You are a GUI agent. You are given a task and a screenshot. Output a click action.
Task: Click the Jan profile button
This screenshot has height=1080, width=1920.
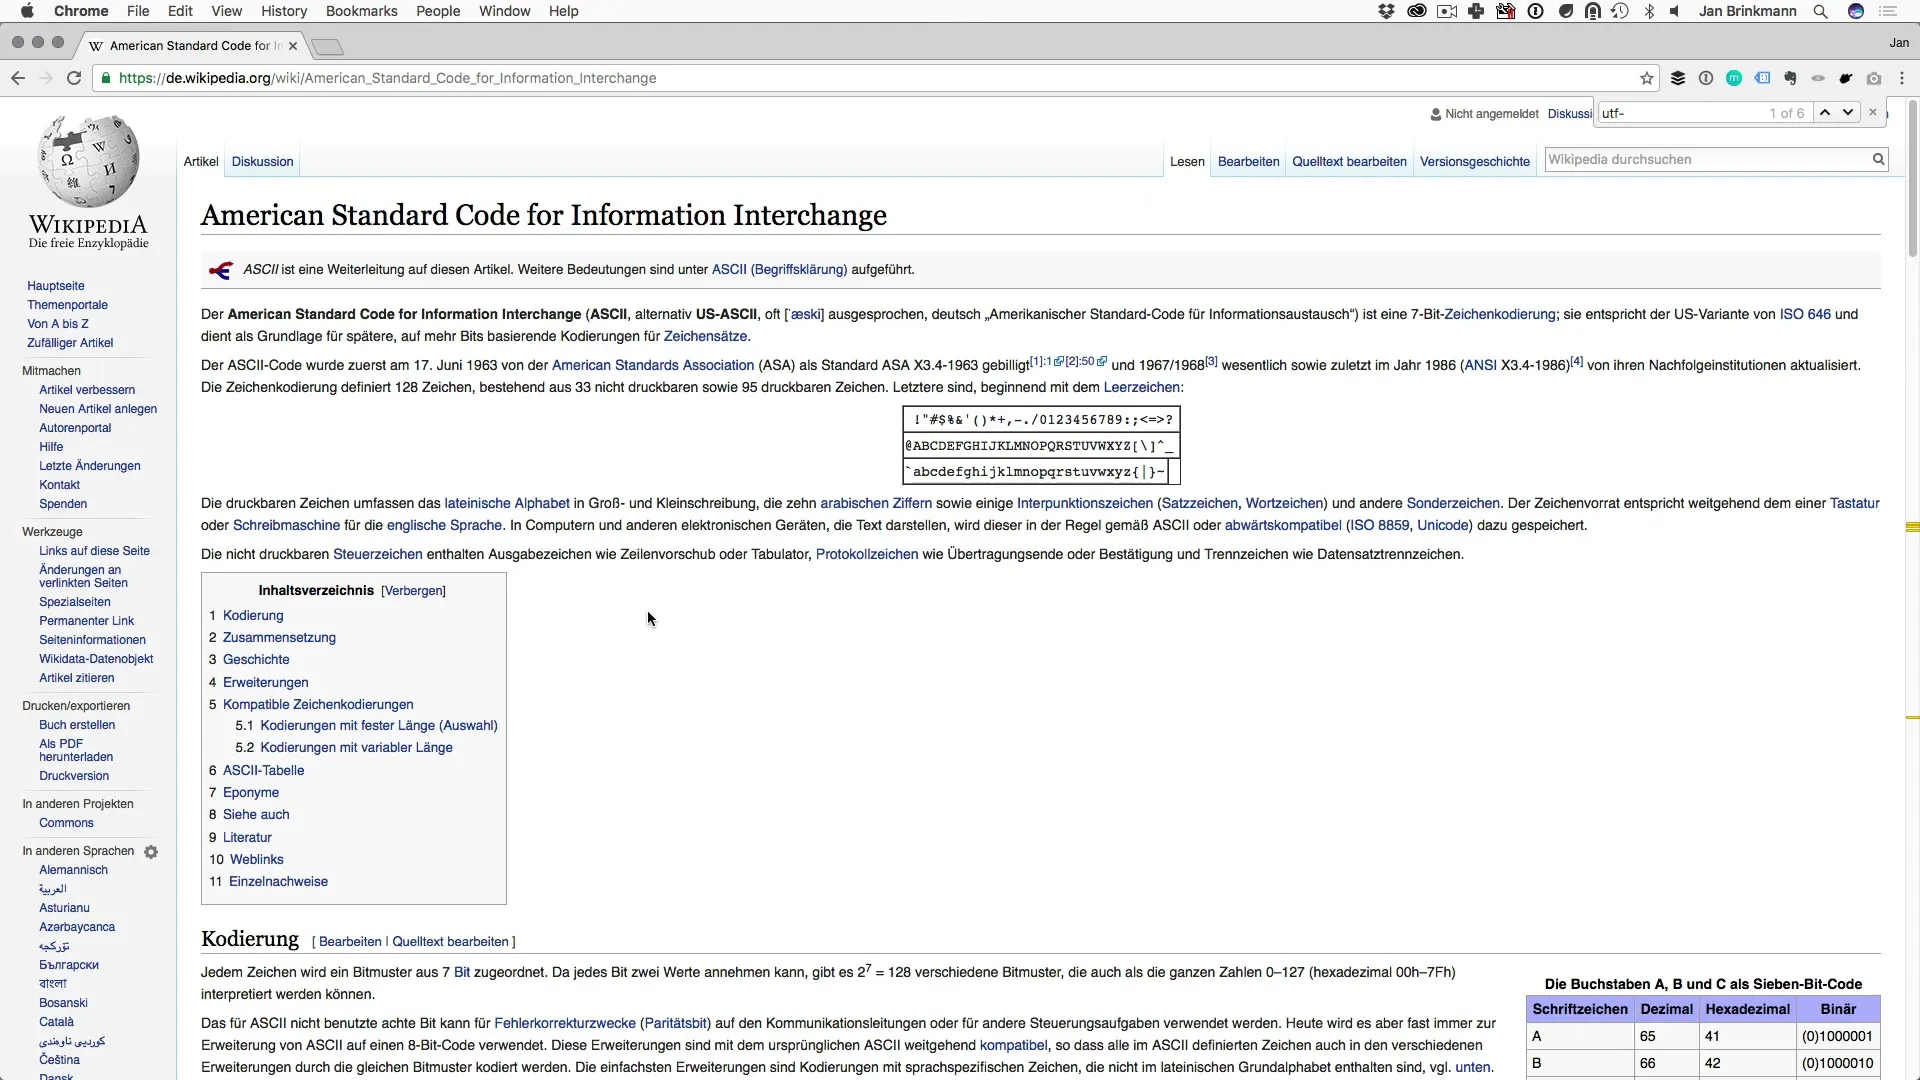(1899, 43)
